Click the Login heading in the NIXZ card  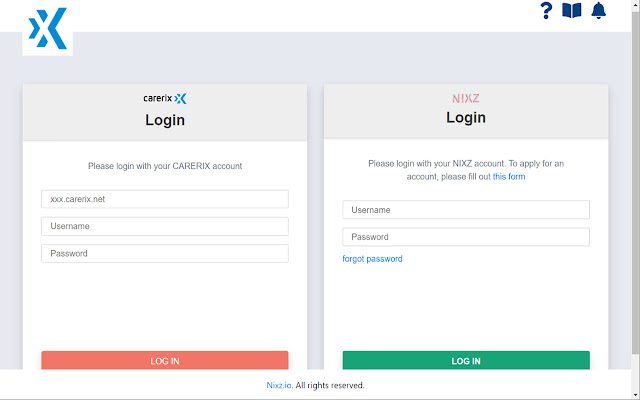coord(466,118)
